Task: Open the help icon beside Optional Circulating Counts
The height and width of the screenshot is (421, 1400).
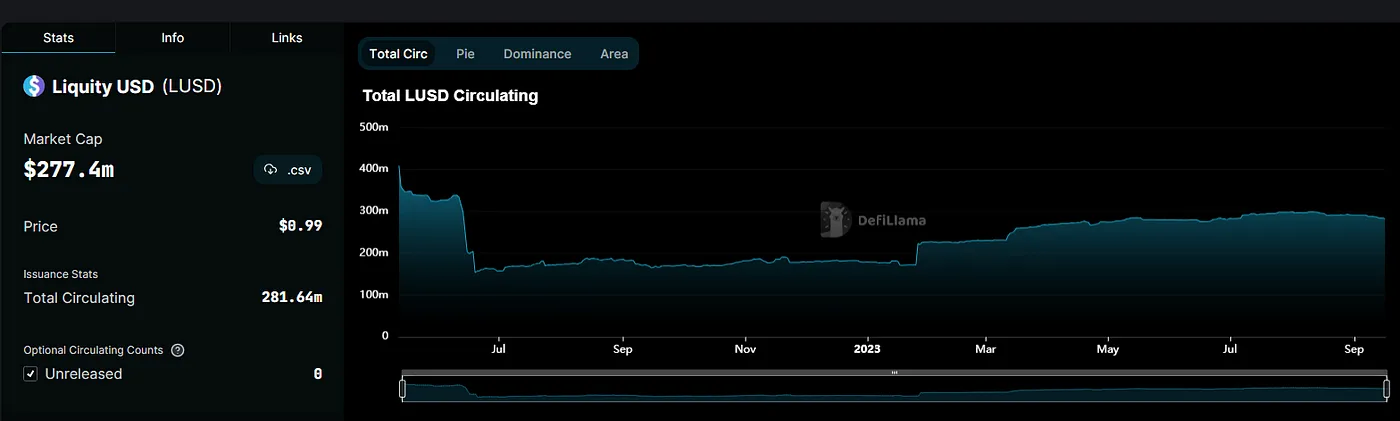Action: pos(178,351)
